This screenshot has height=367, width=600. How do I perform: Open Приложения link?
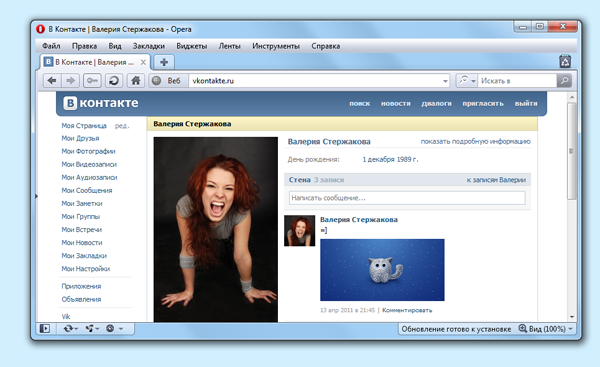point(81,286)
